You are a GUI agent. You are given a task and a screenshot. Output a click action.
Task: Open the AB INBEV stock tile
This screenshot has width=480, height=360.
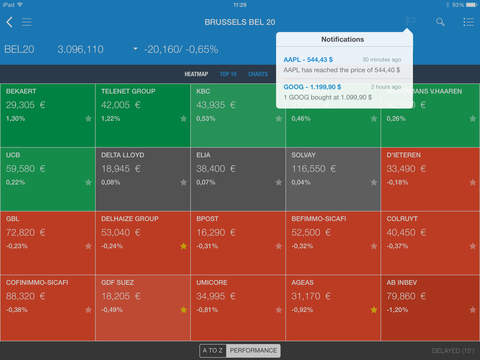coord(430,308)
